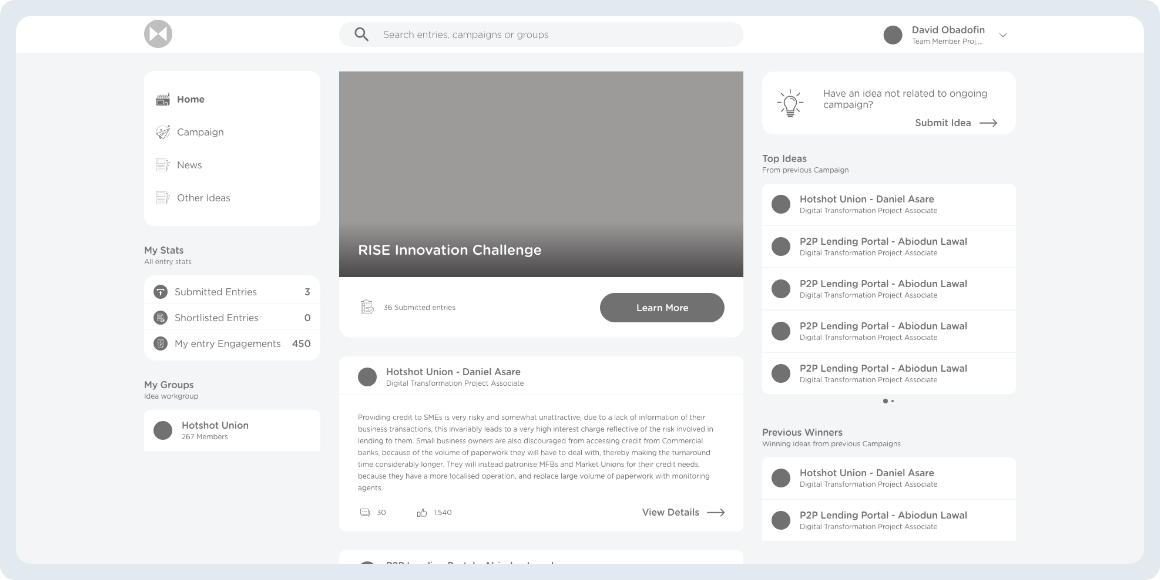Open the RISE Innovation Challenge banner image

point(541,174)
